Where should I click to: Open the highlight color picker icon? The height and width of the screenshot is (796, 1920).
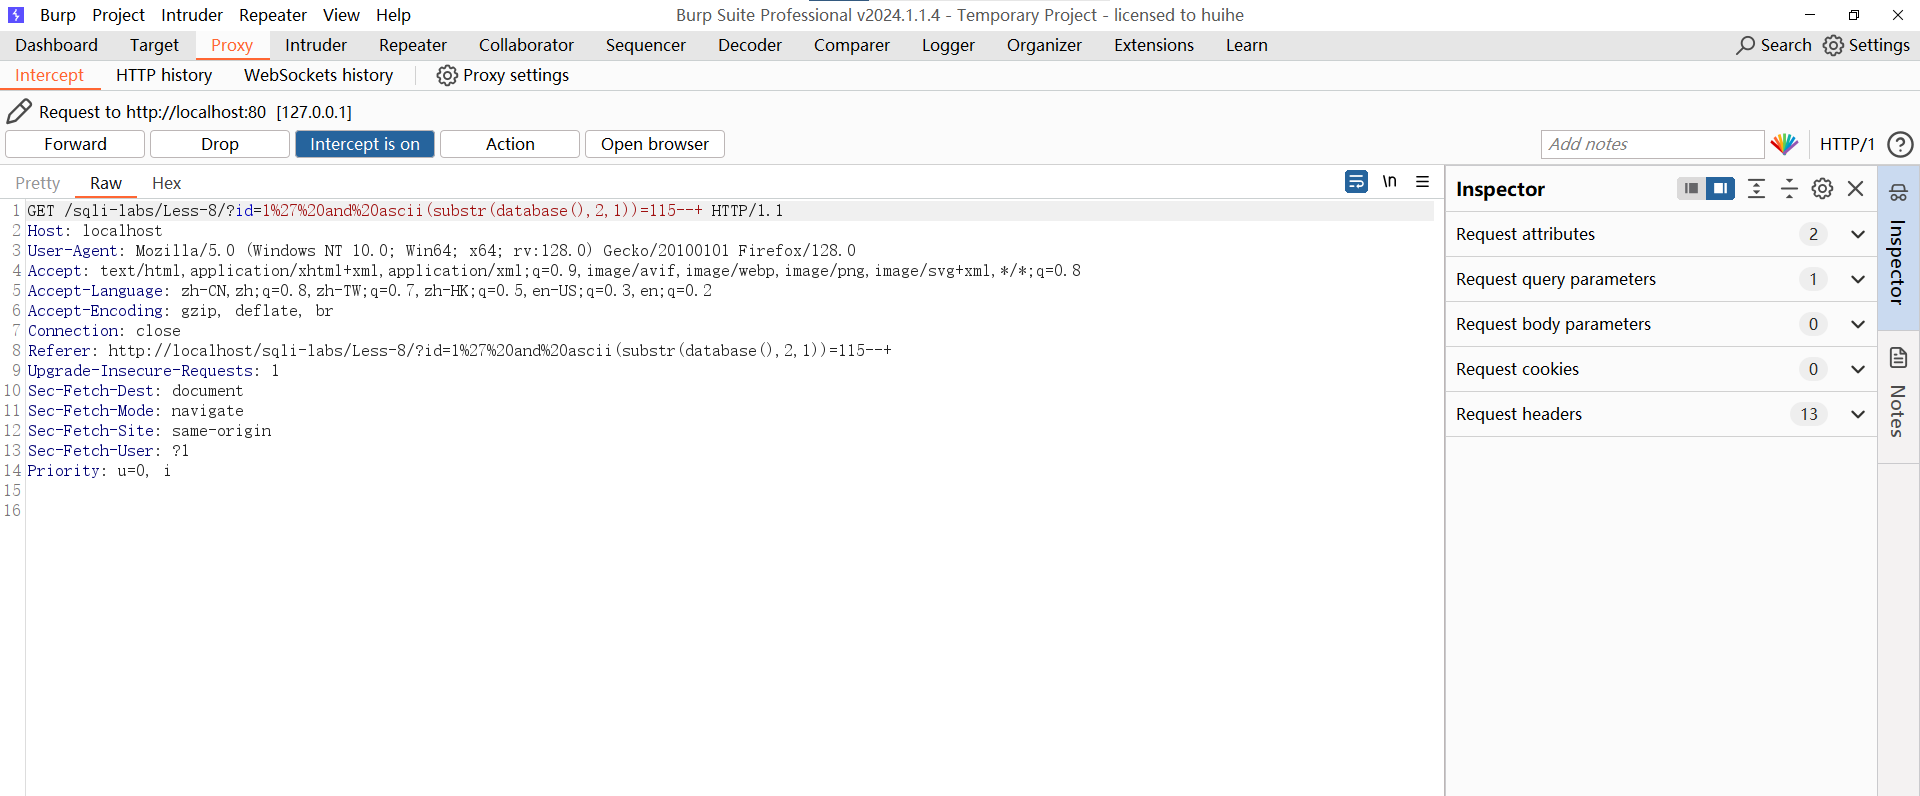[1784, 144]
